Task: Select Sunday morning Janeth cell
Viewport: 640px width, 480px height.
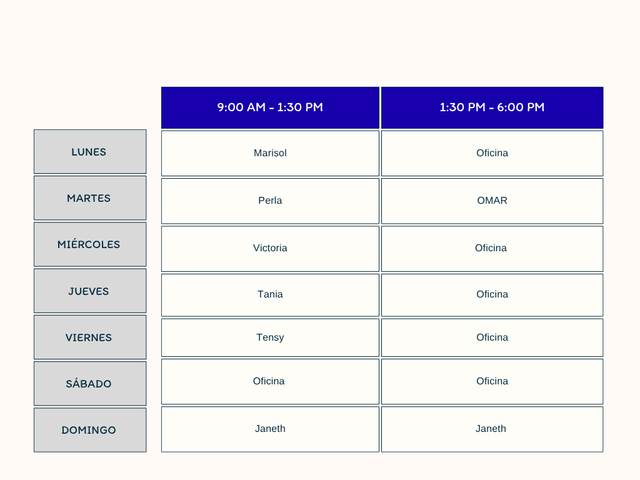Action: click(270, 429)
